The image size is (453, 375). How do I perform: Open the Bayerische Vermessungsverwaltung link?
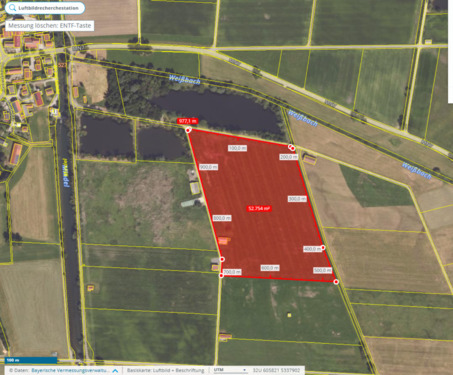pyautogui.click(x=70, y=370)
